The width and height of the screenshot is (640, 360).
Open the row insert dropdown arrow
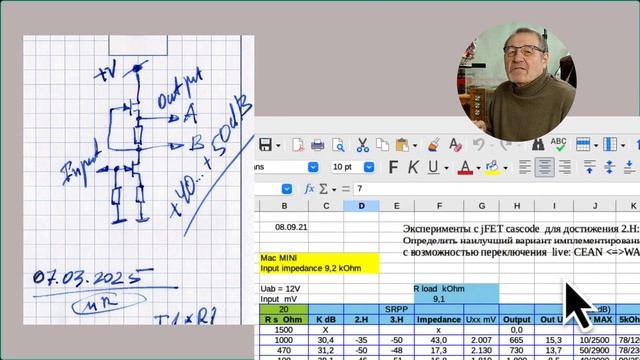[x=596, y=145]
